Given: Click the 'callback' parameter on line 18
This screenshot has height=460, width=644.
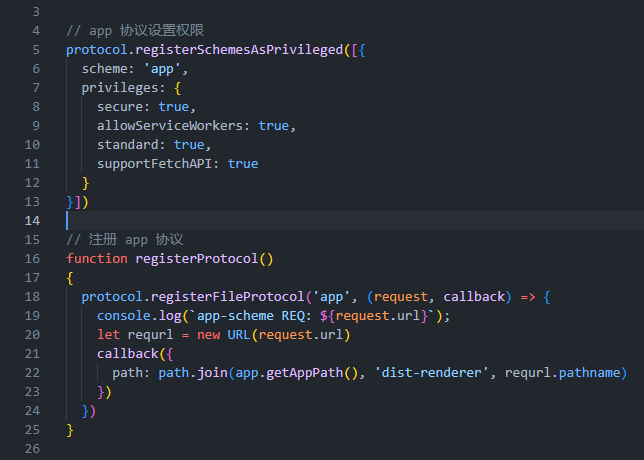Looking at the screenshot, I should click(474, 297).
